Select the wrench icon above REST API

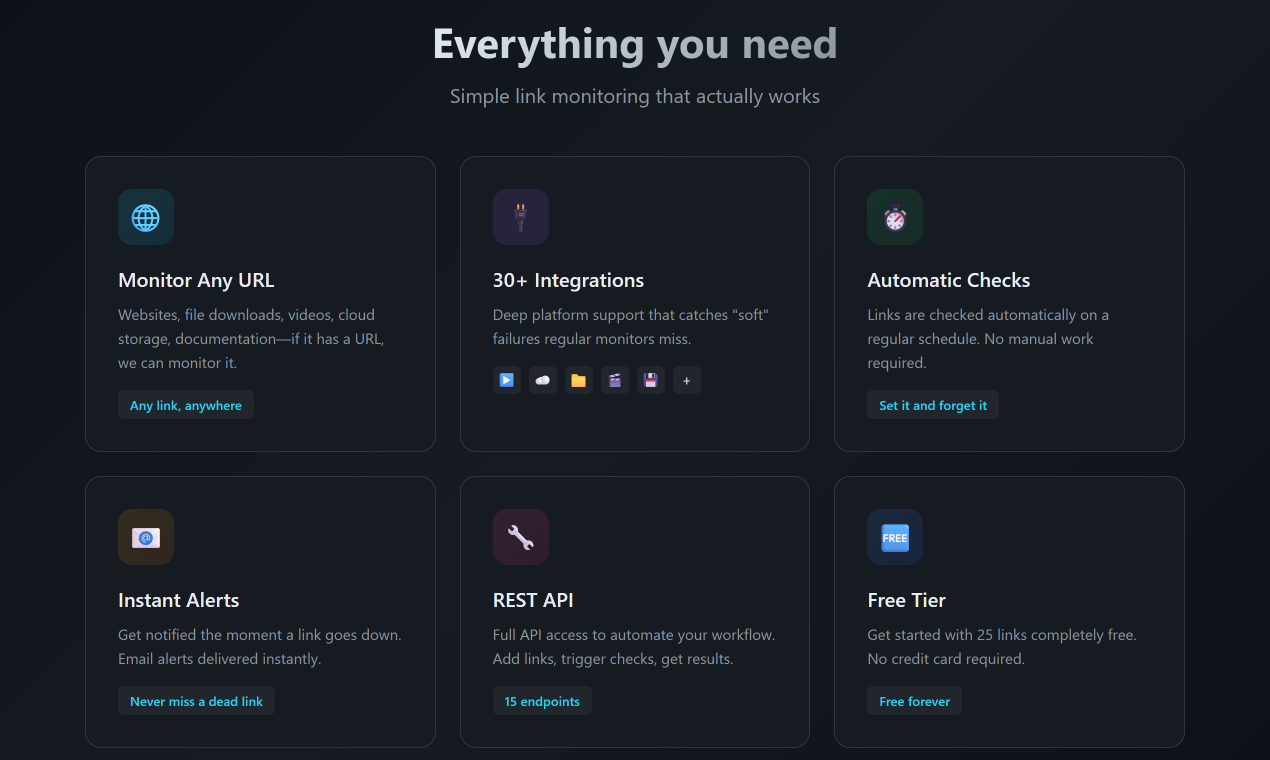pos(521,537)
